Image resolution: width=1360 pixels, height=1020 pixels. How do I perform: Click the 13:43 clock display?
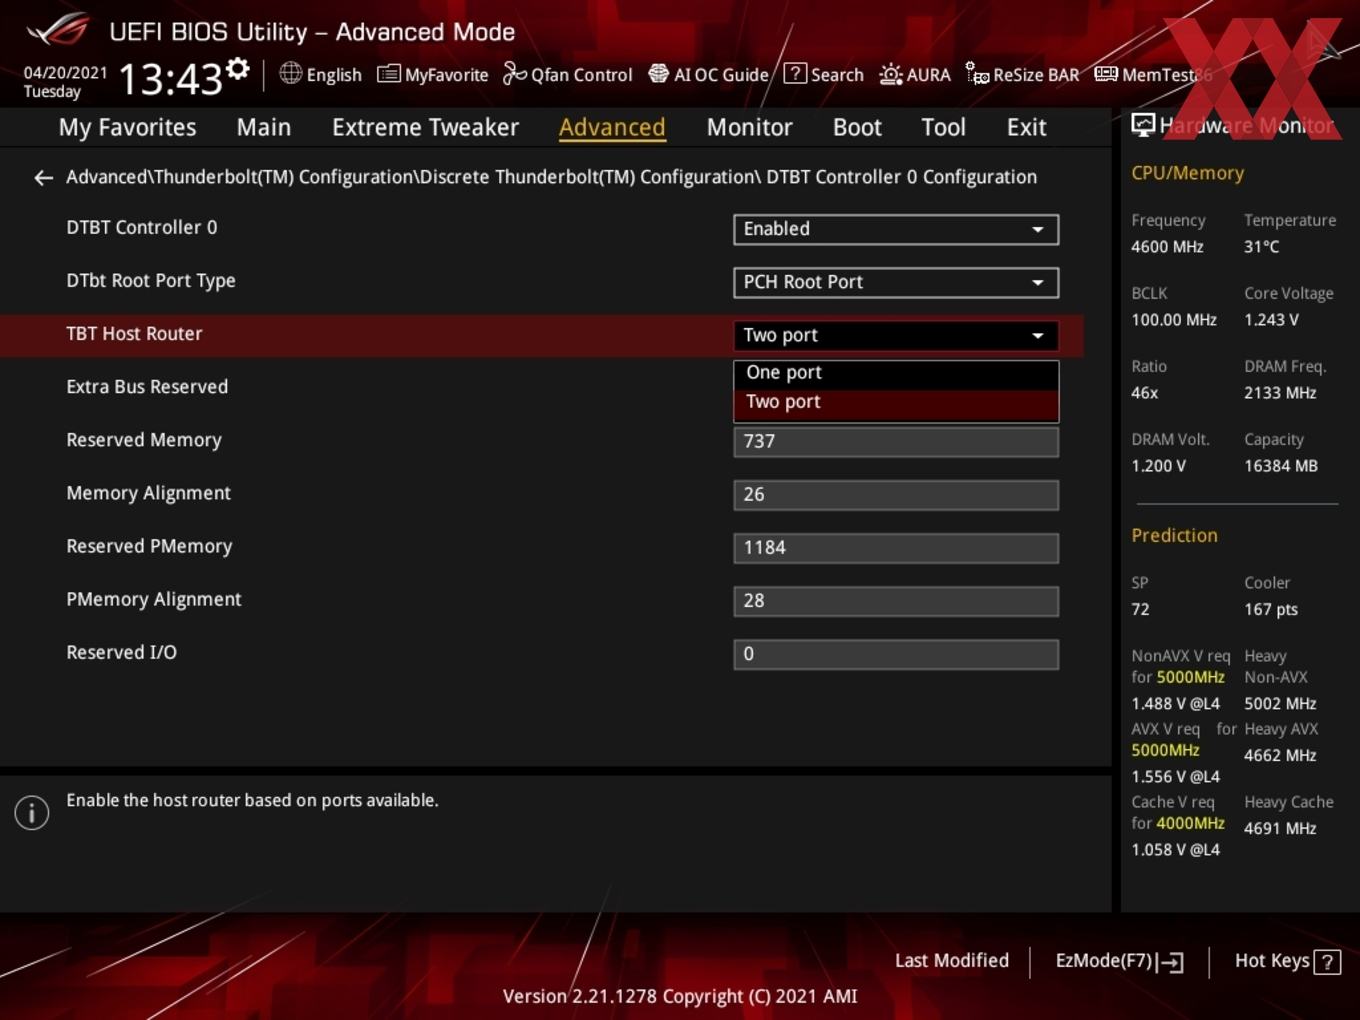170,78
